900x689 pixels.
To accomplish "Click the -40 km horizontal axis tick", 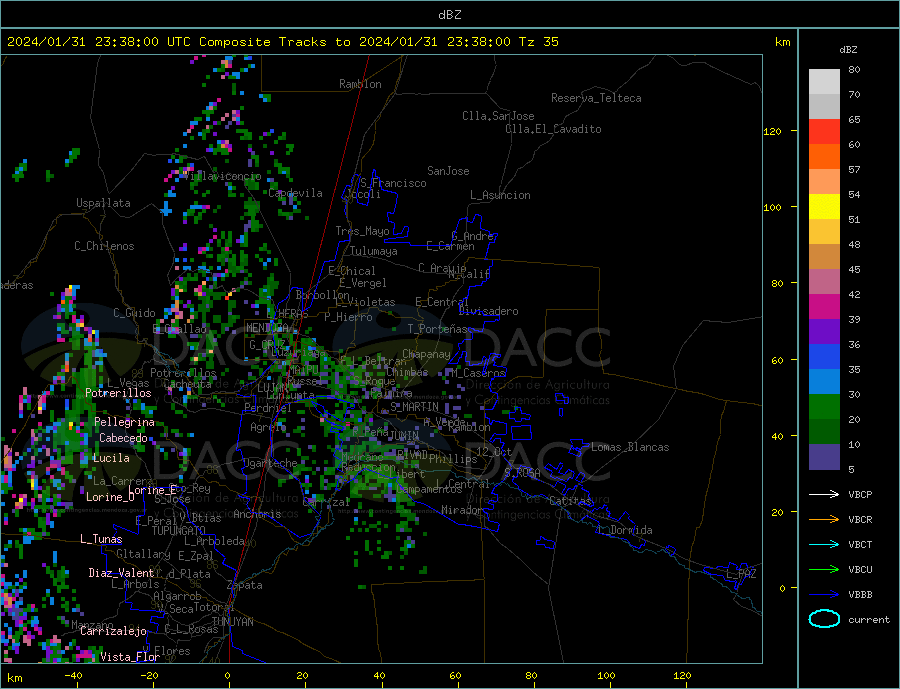I will pyautogui.click(x=73, y=676).
